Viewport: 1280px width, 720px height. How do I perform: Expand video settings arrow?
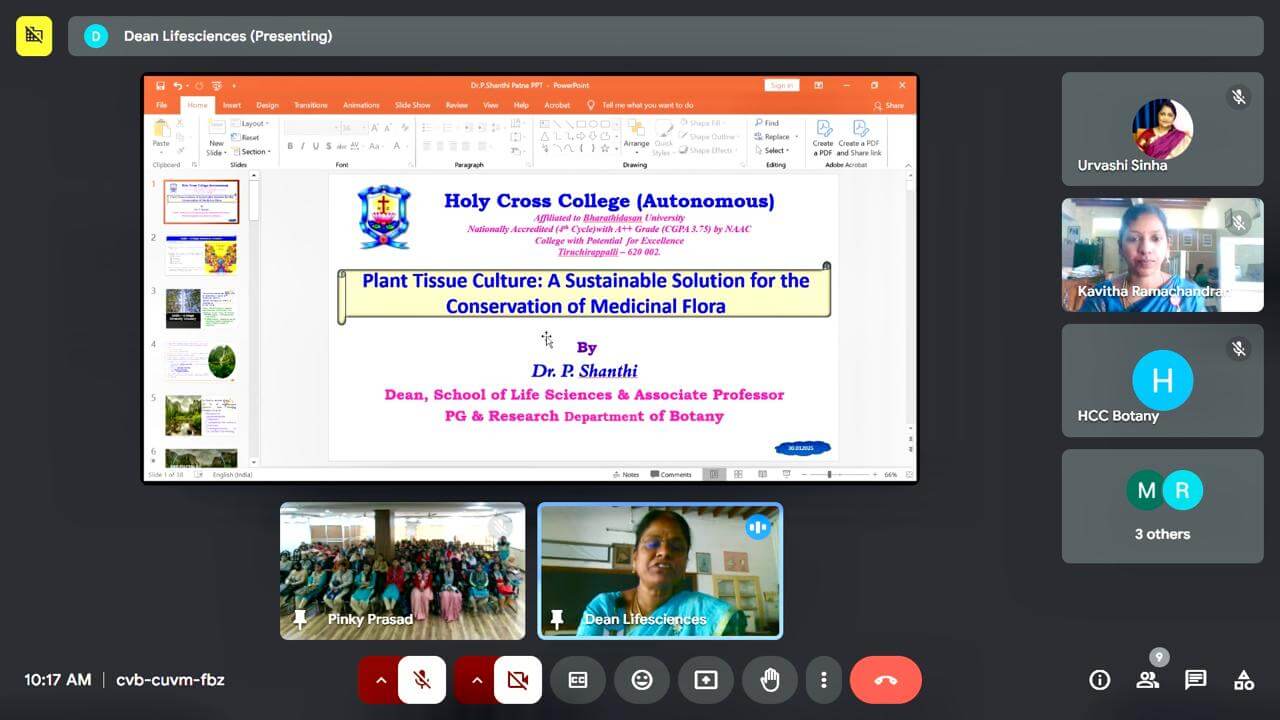pyautogui.click(x=476, y=680)
